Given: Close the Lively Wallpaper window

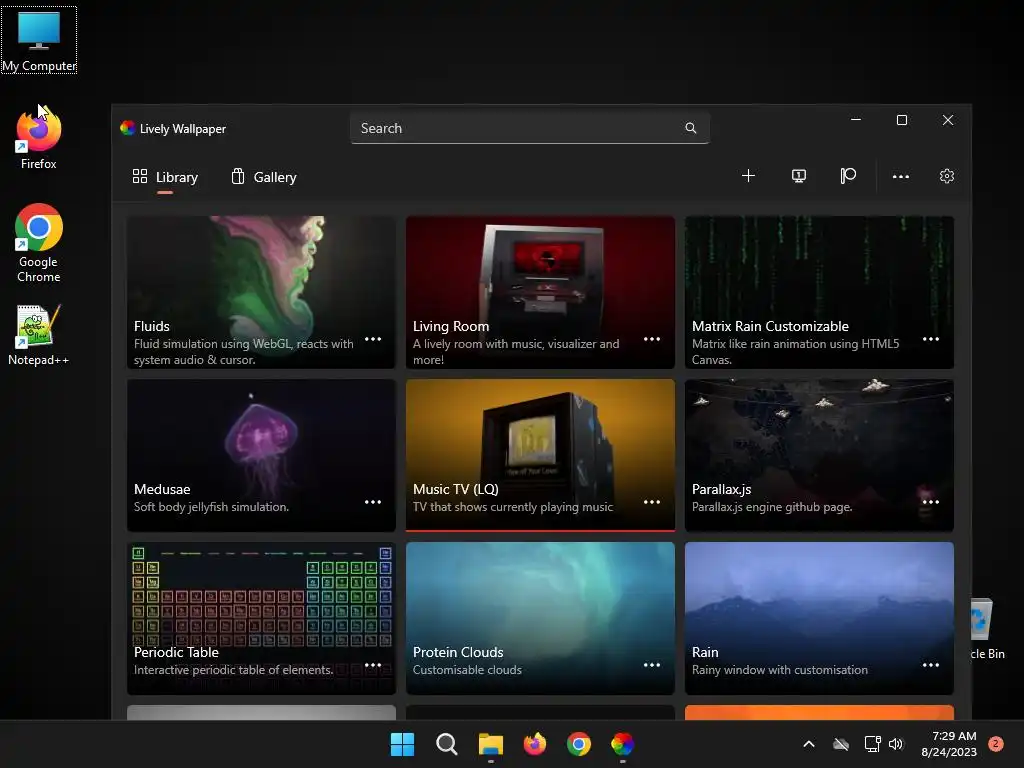Looking at the screenshot, I should (x=948, y=120).
